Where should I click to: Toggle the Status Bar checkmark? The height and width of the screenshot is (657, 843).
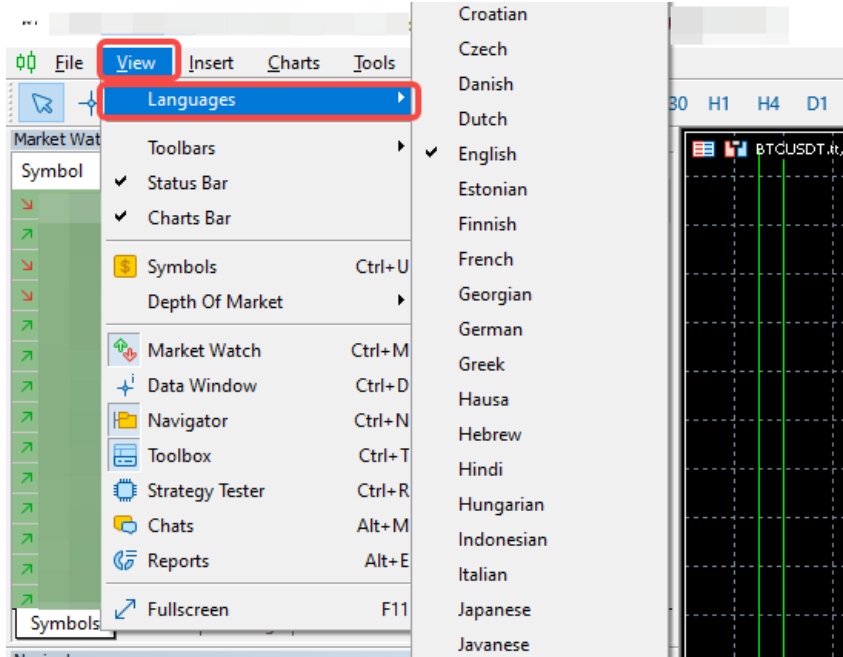tap(187, 183)
